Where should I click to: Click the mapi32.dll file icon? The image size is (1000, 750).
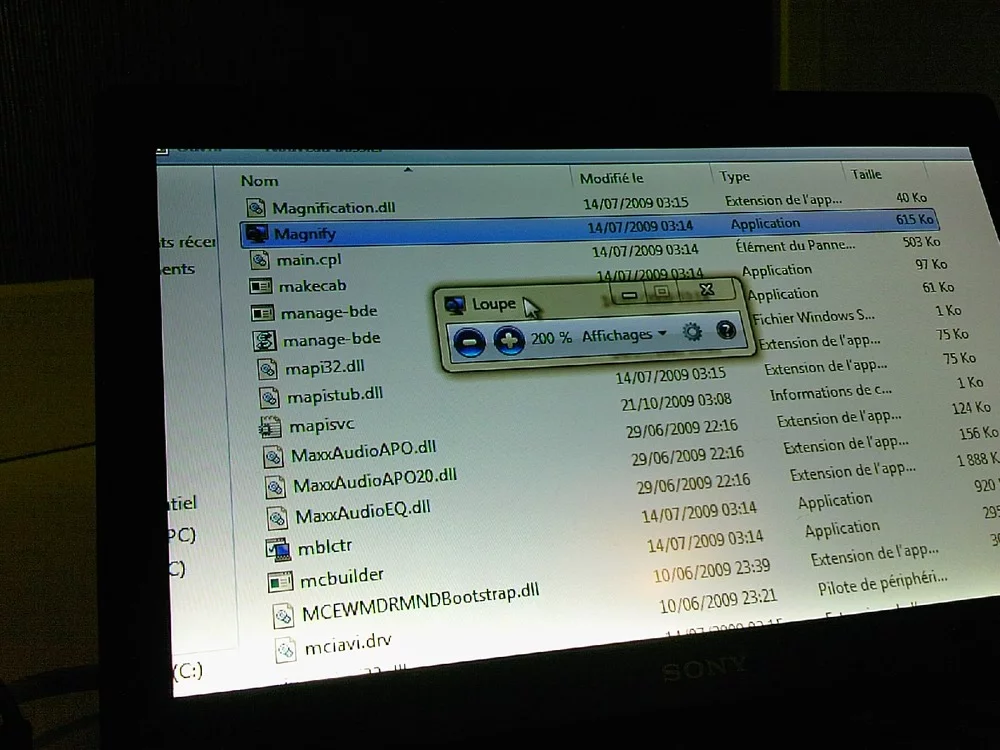pyautogui.click(x=267, y=369)
